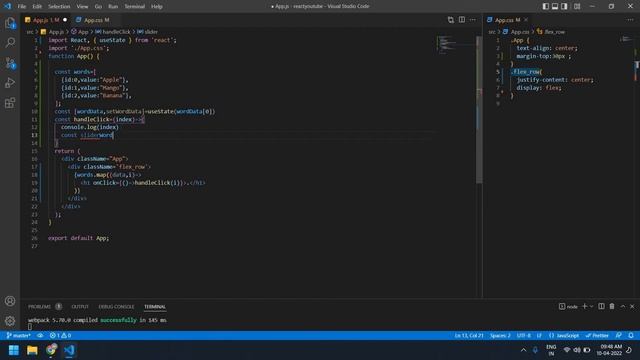Click errors and warnings count in status bar

[60, 336]
